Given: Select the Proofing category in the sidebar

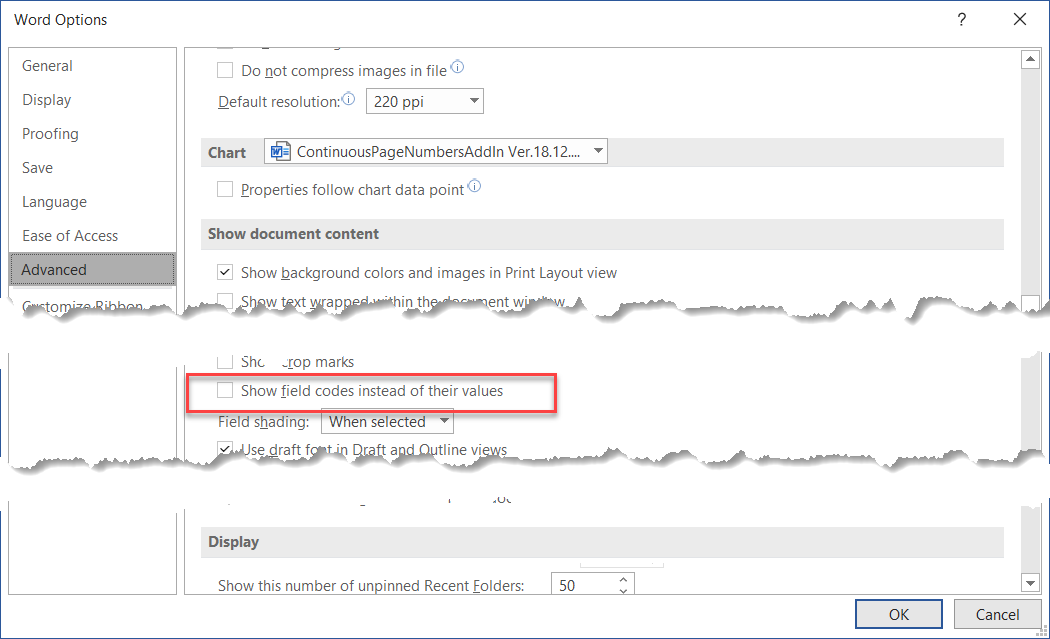Looking at the screenshot, I should click(x=50, y=133).
